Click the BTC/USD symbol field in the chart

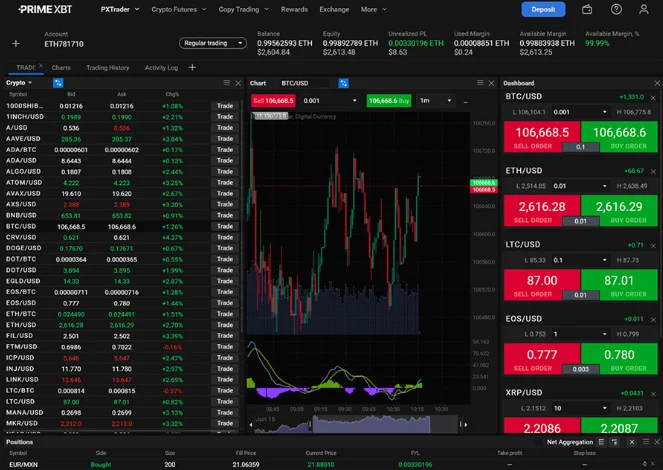(295, 83)
